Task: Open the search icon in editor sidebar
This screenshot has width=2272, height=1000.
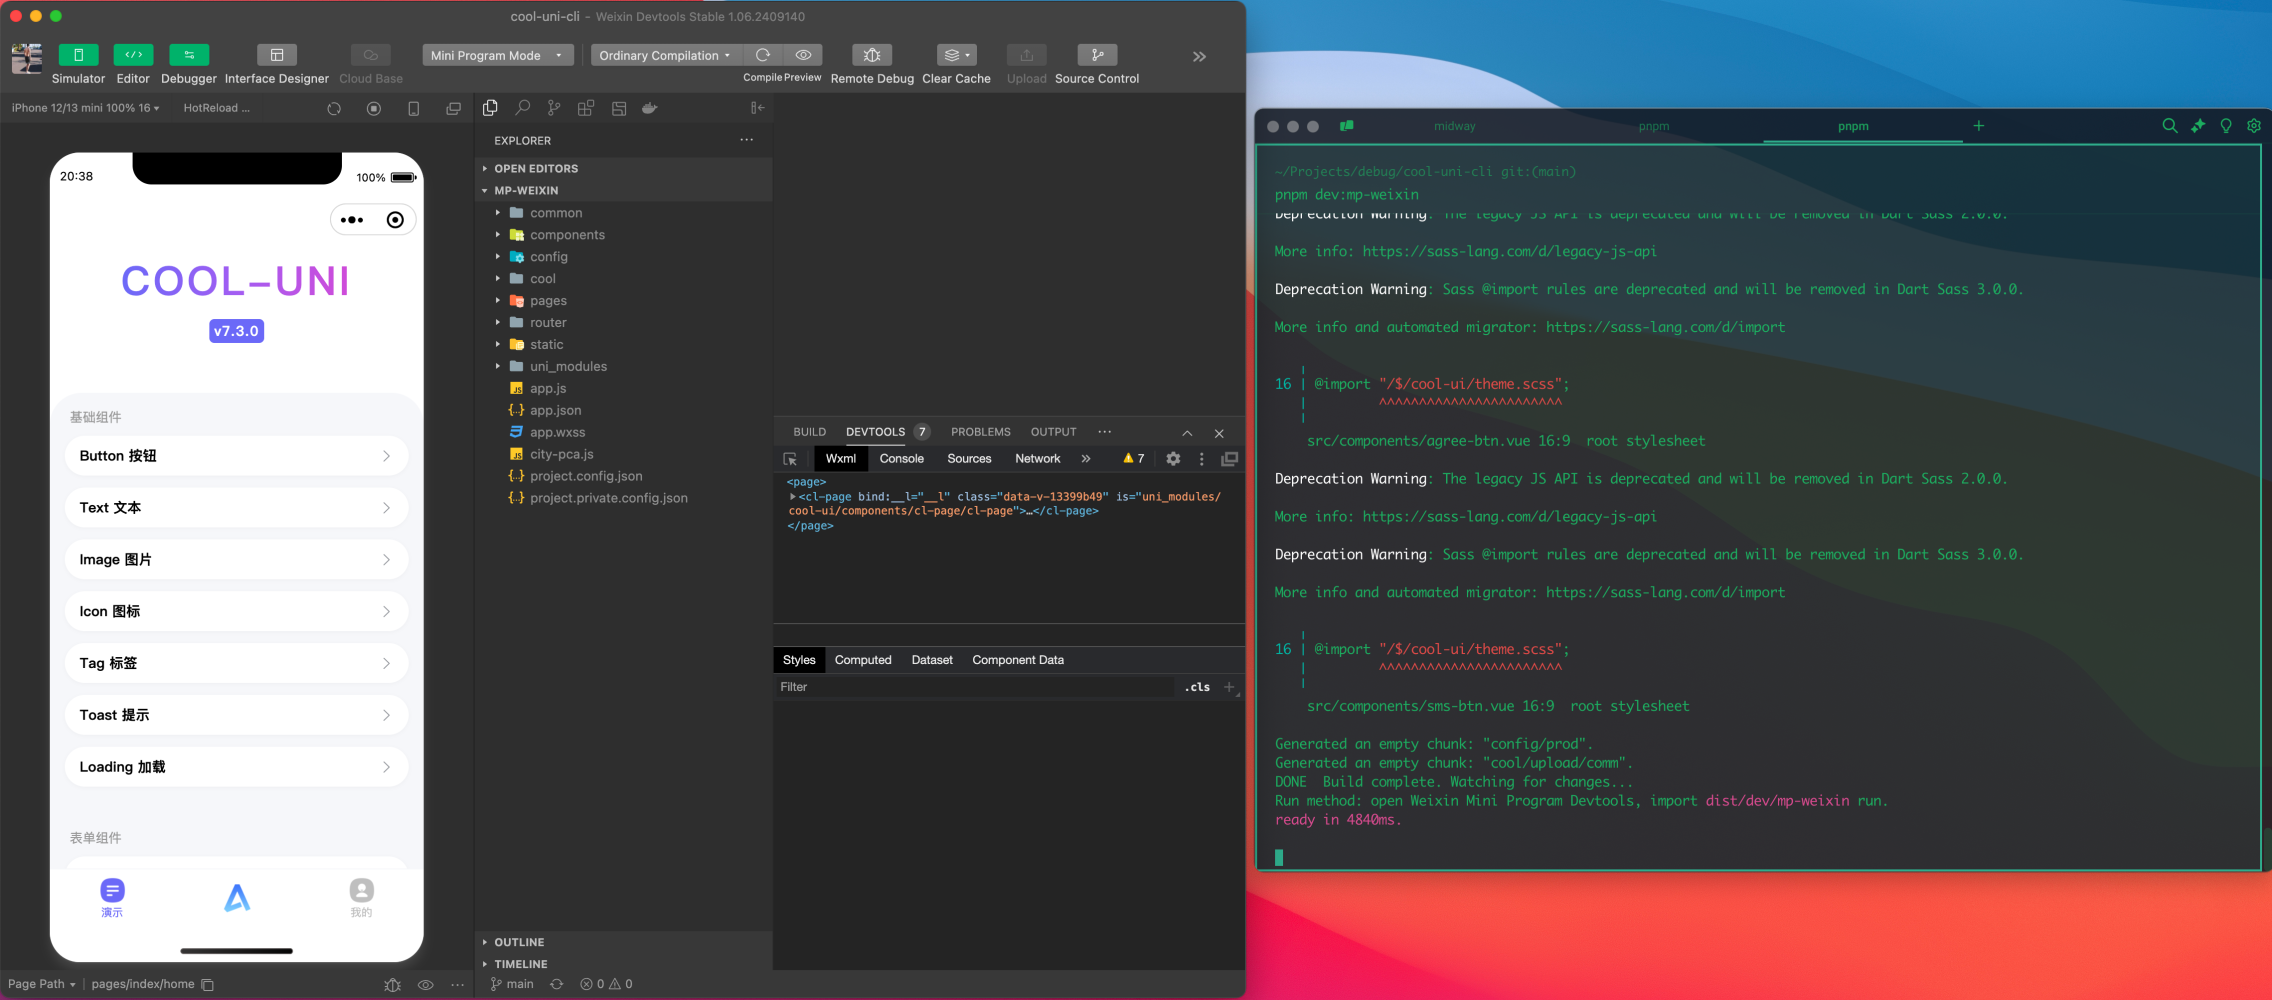Action: [x=522, y=108]
